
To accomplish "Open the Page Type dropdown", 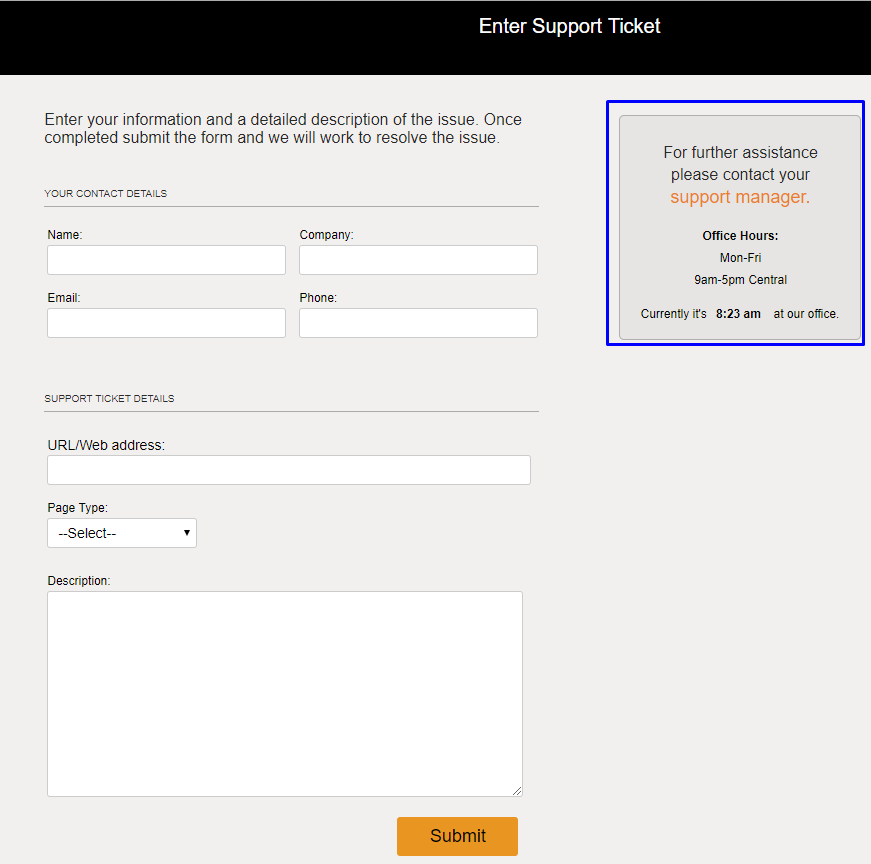I will coord(122,533).
